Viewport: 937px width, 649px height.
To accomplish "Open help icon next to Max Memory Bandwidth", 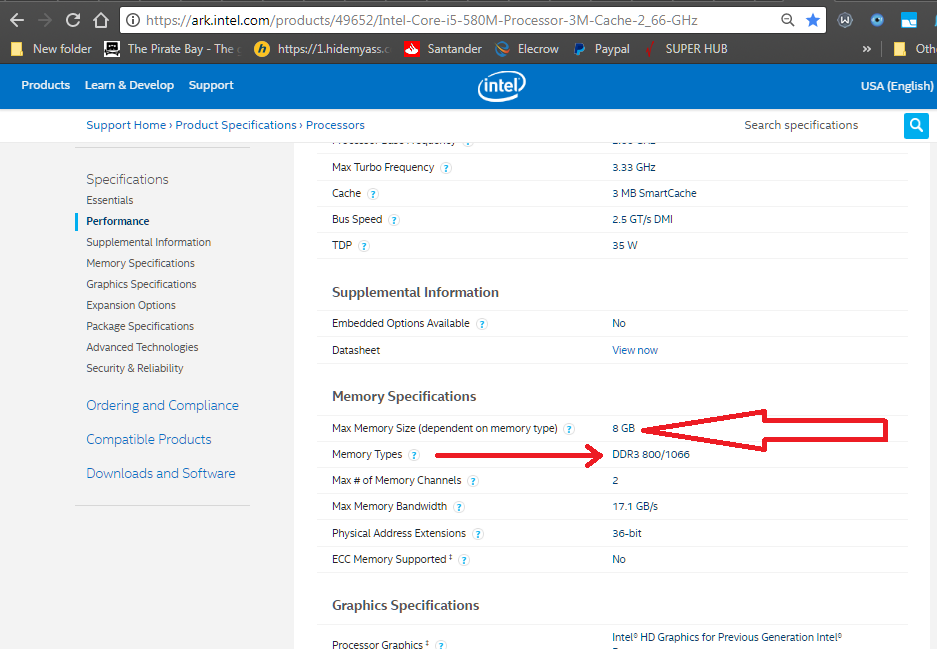I will coord(458,507).
